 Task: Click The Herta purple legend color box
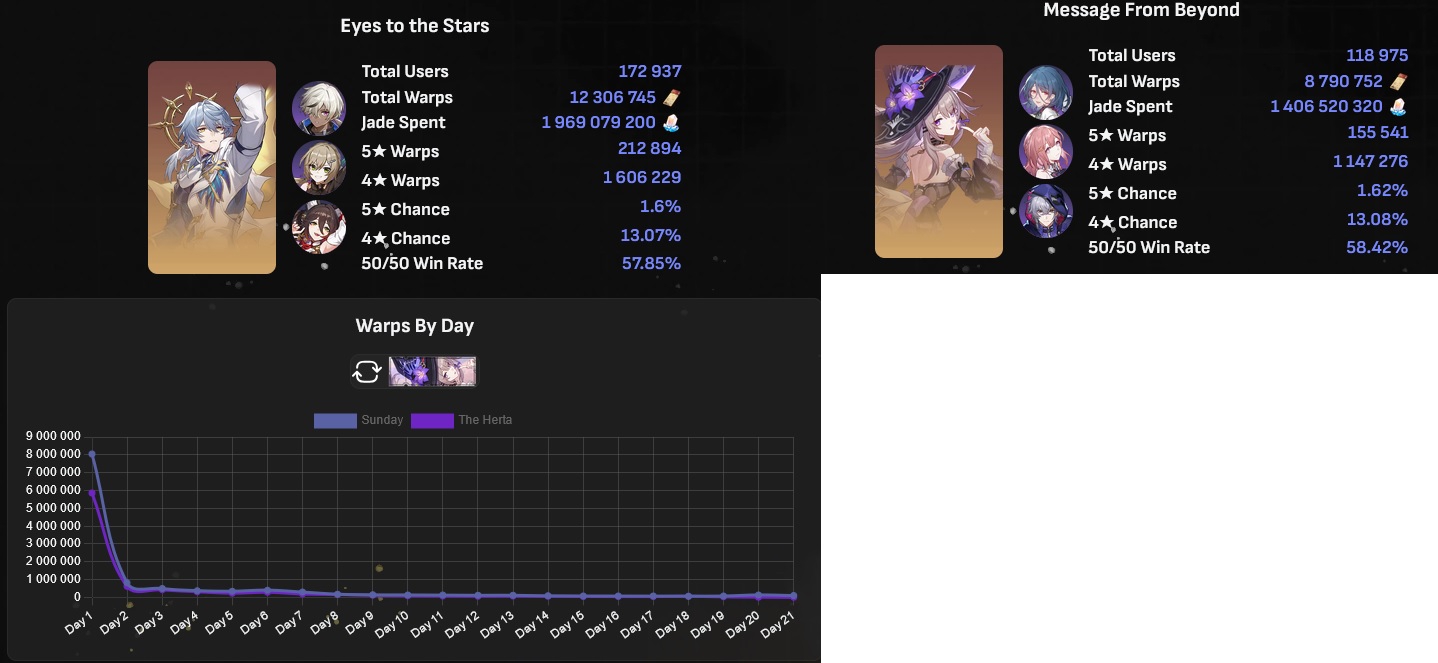click(432, 420)
